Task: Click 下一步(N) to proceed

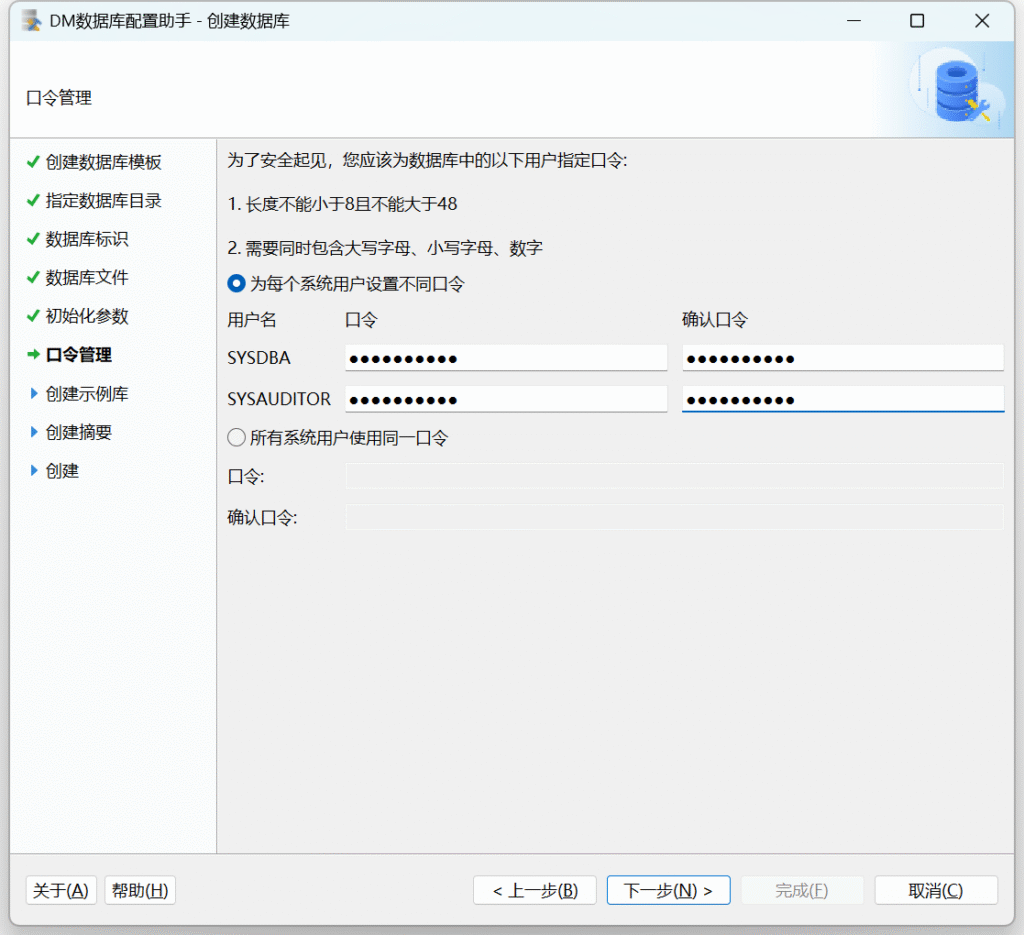Action: click(668, 890)
